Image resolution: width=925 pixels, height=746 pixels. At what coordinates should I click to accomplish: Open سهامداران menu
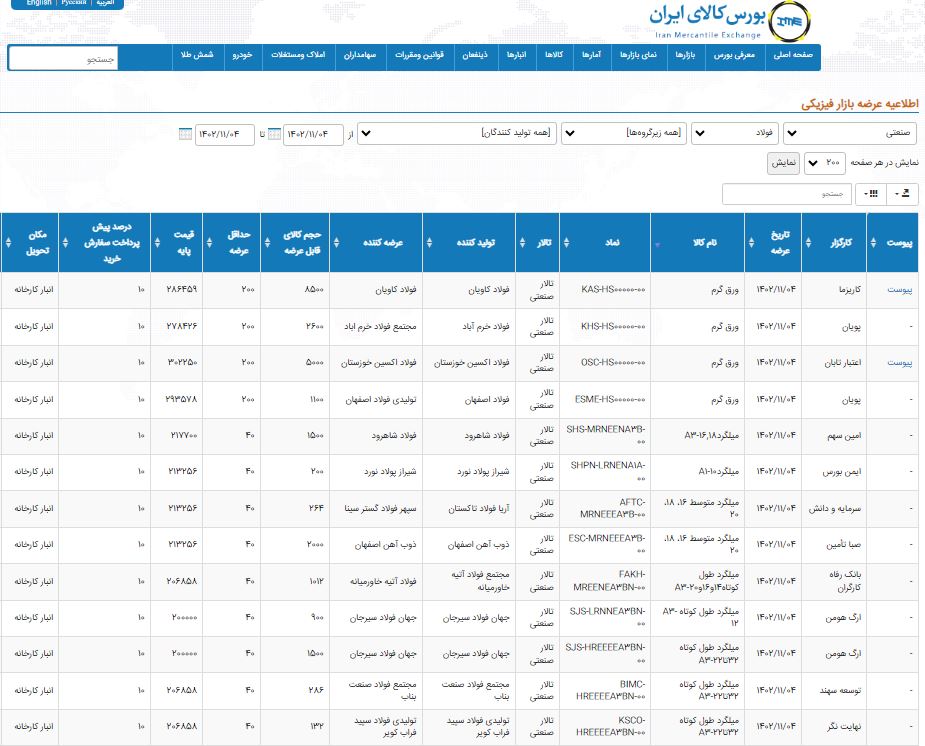pyautogui.click(x=360, y=55)
